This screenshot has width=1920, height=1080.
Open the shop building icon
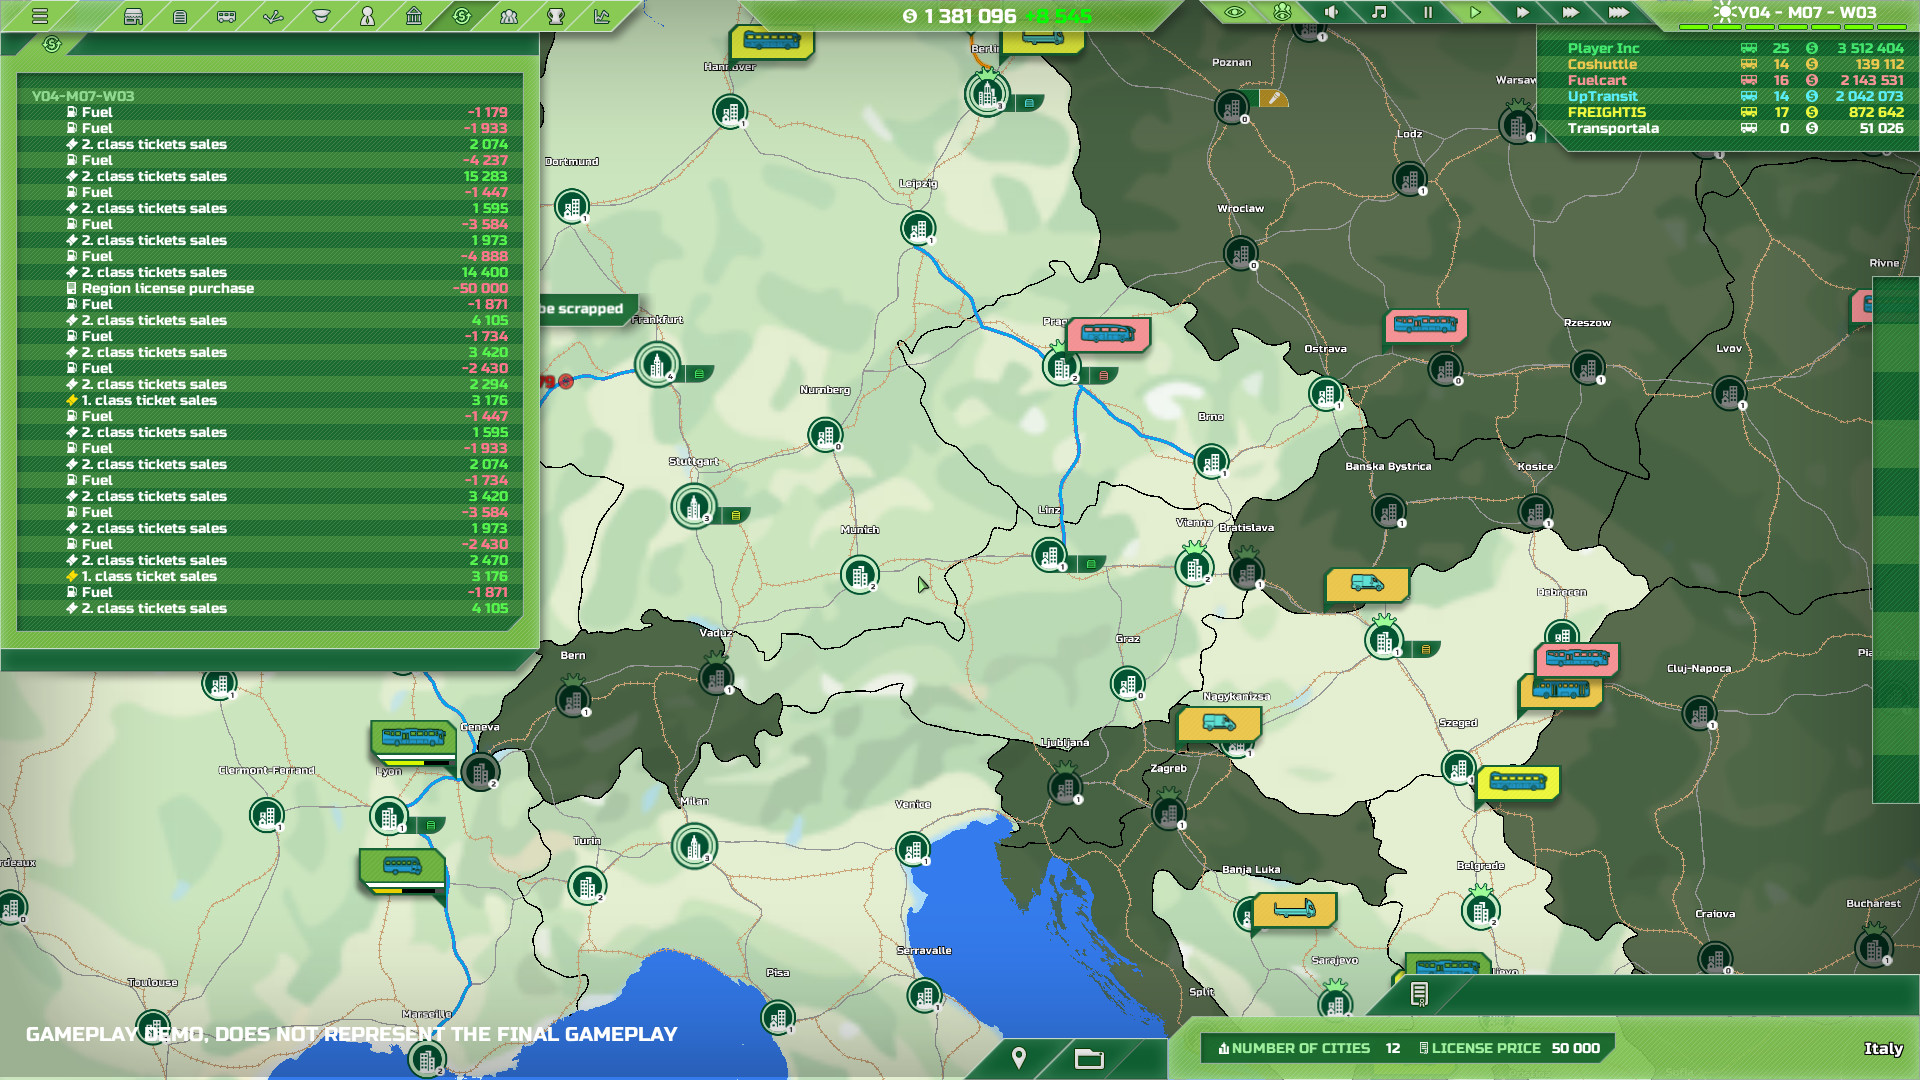click(x=133, y=16)
